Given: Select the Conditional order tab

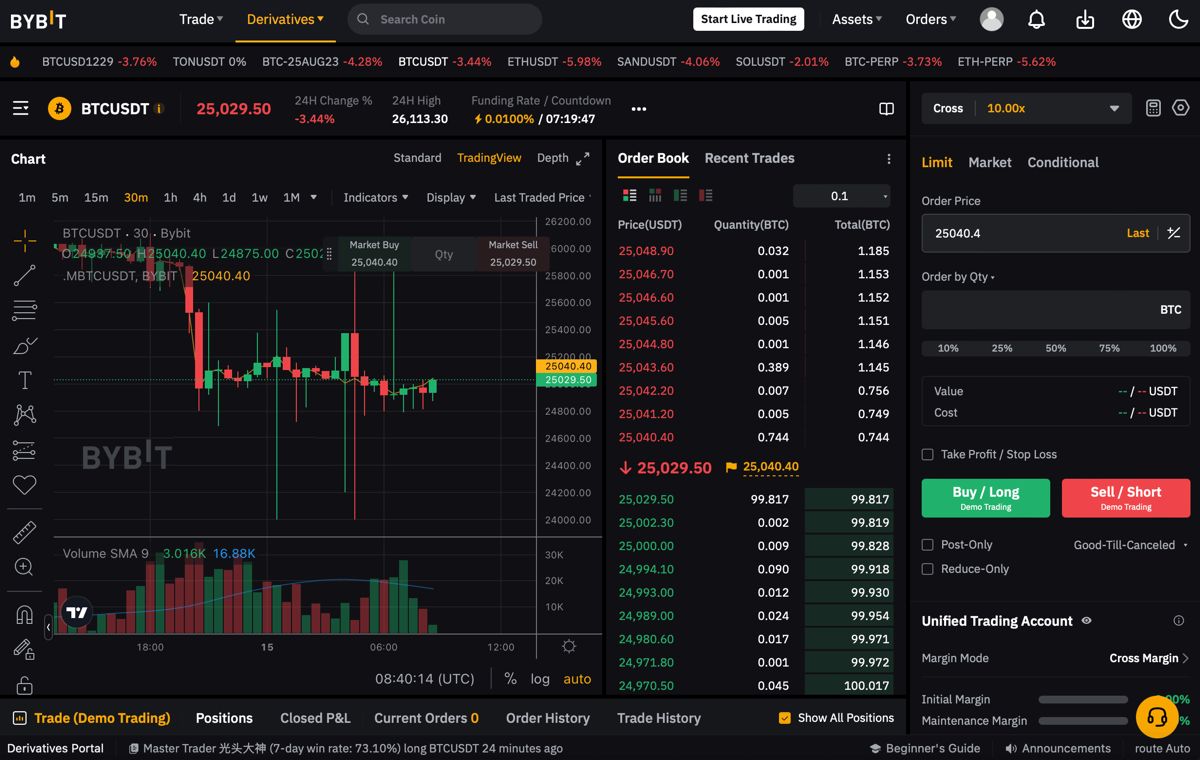Looking at the screenshot, I should point(1063,162).
